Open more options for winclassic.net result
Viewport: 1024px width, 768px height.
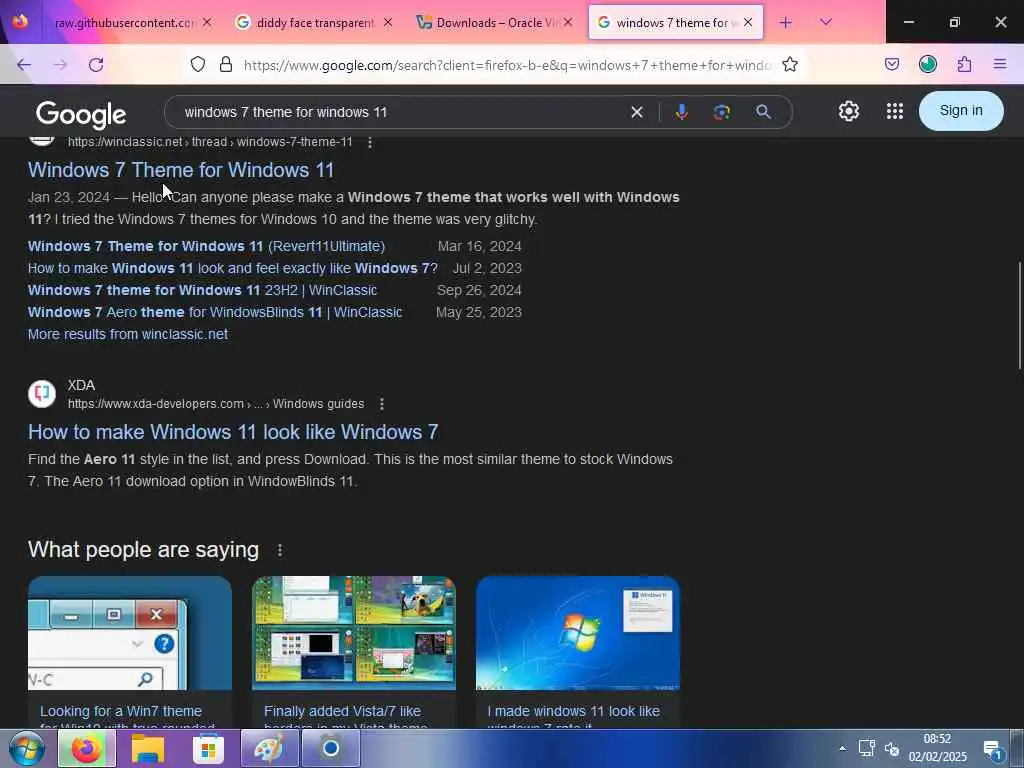click(370, 142)
